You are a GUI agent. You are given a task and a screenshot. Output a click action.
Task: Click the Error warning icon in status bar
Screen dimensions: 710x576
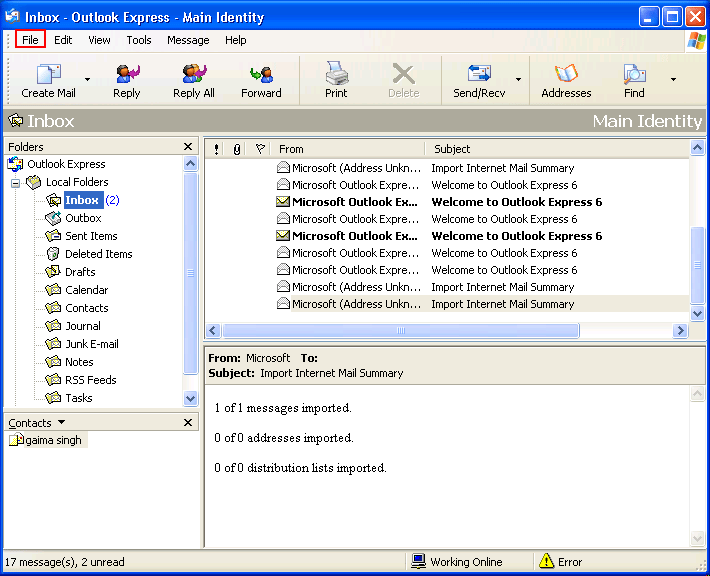pos(547,561)
